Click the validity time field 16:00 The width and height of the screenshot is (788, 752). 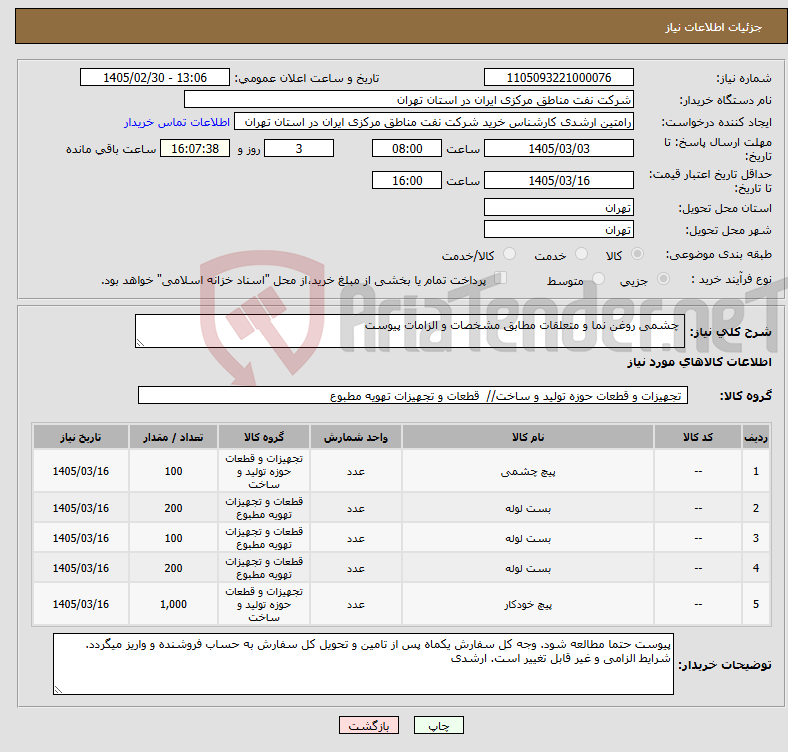[x=407, y=180]
